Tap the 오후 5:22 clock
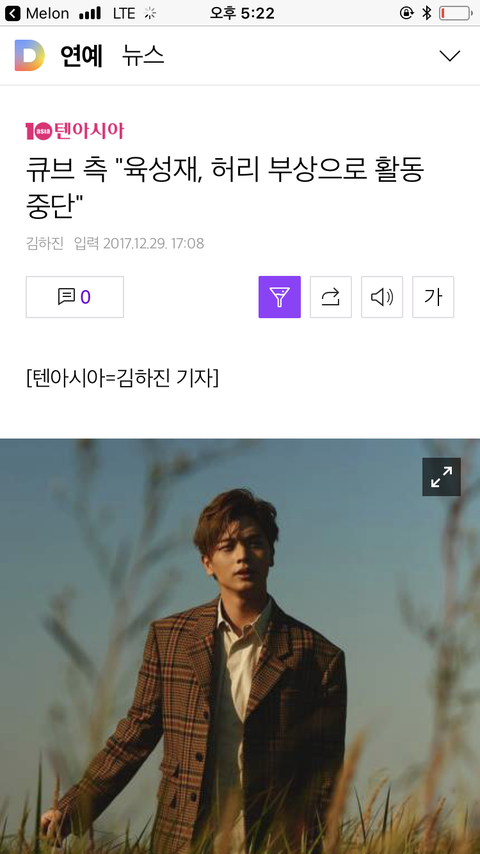480x854 pixels. point(242,13)
